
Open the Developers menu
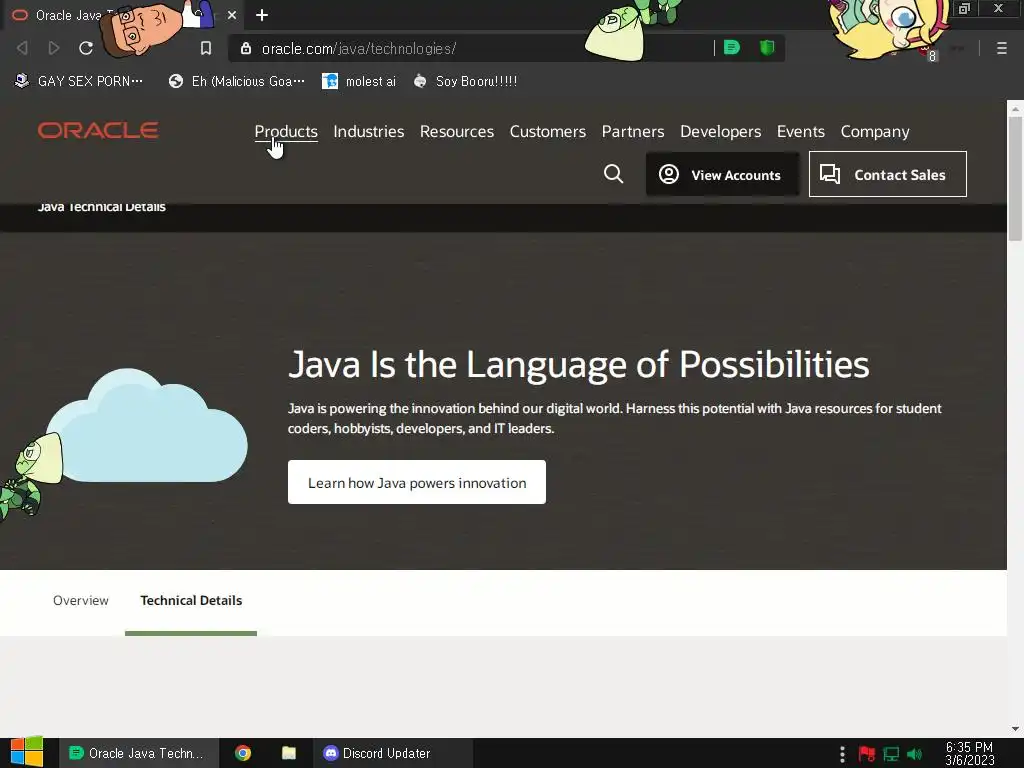[x=720, y=131]
